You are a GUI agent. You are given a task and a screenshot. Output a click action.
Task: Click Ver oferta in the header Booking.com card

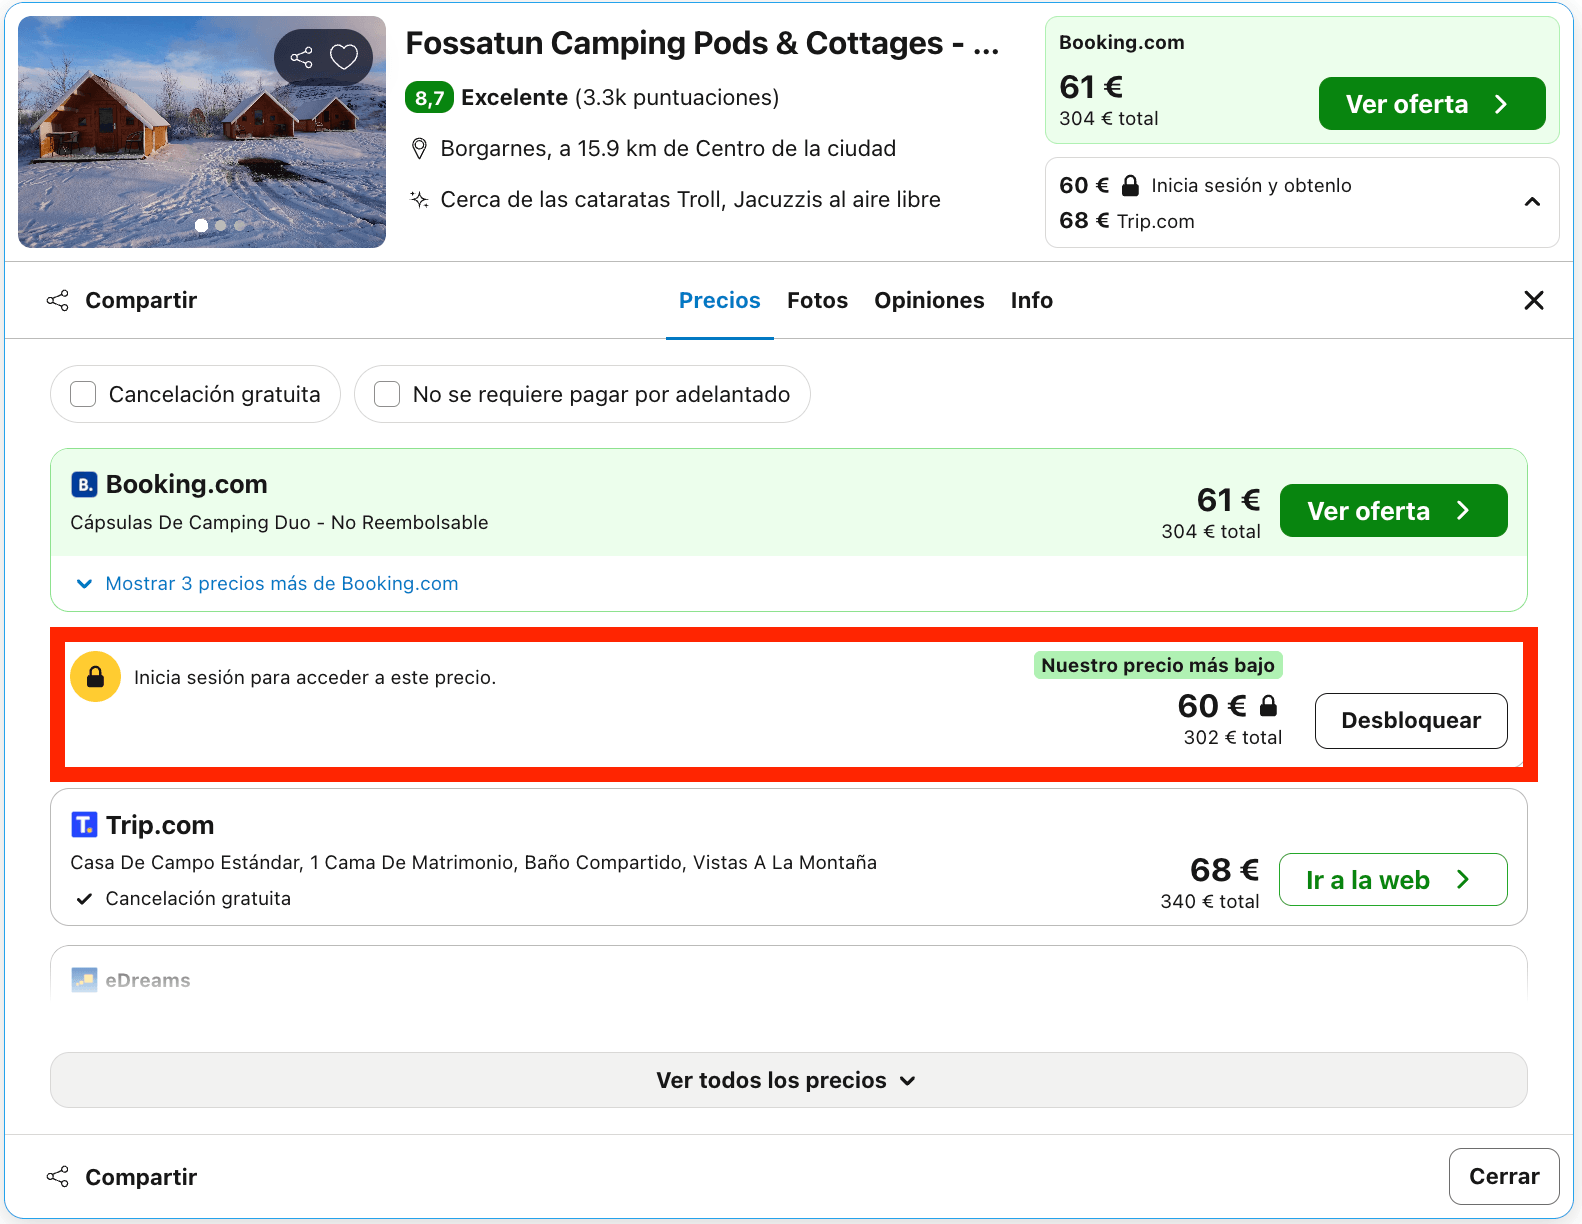[x=1432, y=104]
